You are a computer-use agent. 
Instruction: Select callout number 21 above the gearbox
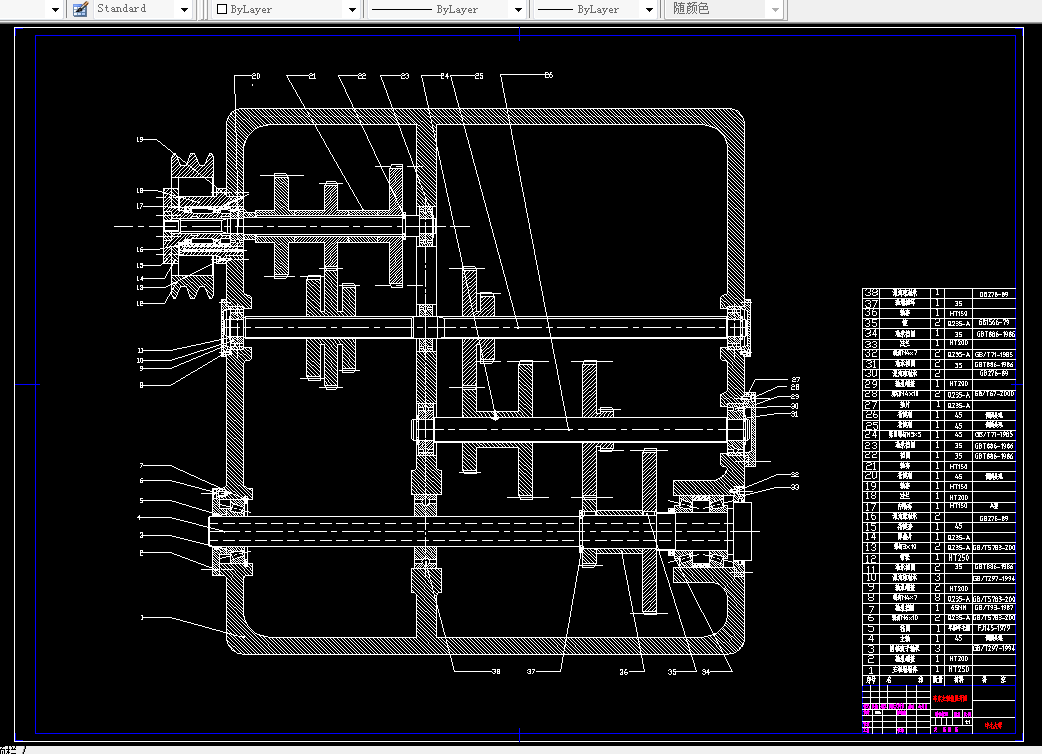click(312, 76)
